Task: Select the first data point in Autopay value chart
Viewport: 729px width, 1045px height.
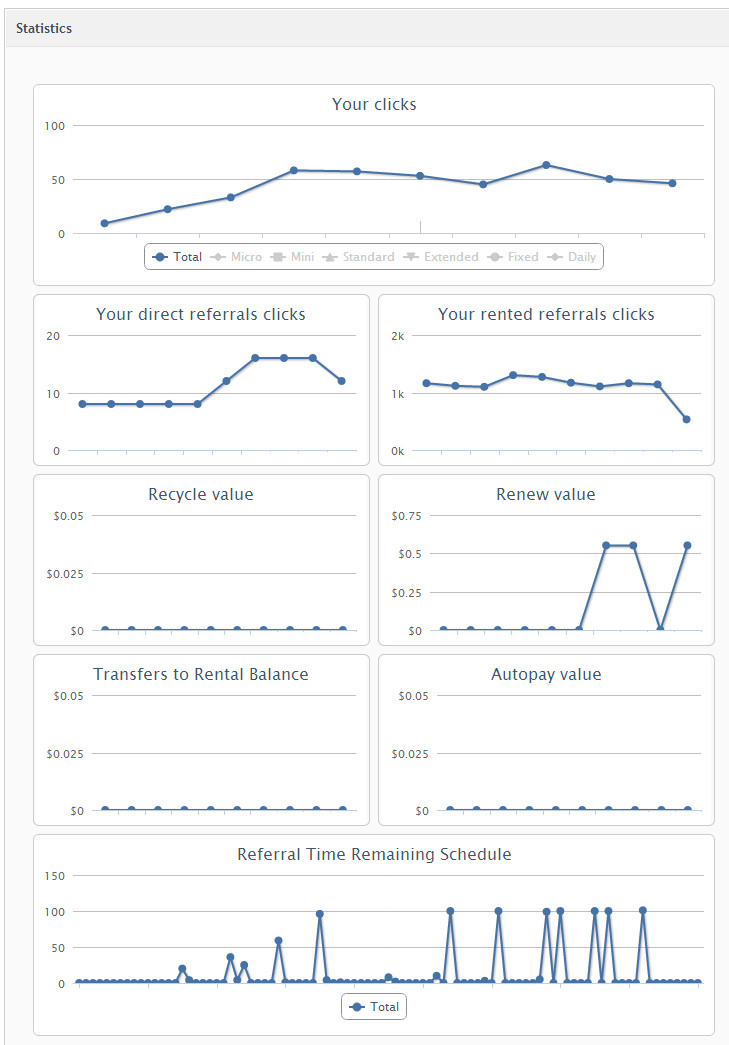Action: (x=450, y=810)
